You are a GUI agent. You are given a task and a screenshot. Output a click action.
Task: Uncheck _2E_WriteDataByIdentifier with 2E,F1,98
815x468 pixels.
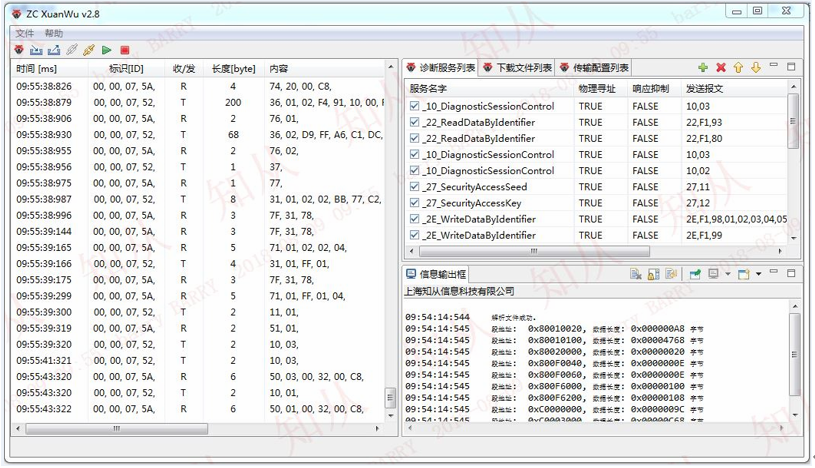pyautogui.click(x=414, y=219)
